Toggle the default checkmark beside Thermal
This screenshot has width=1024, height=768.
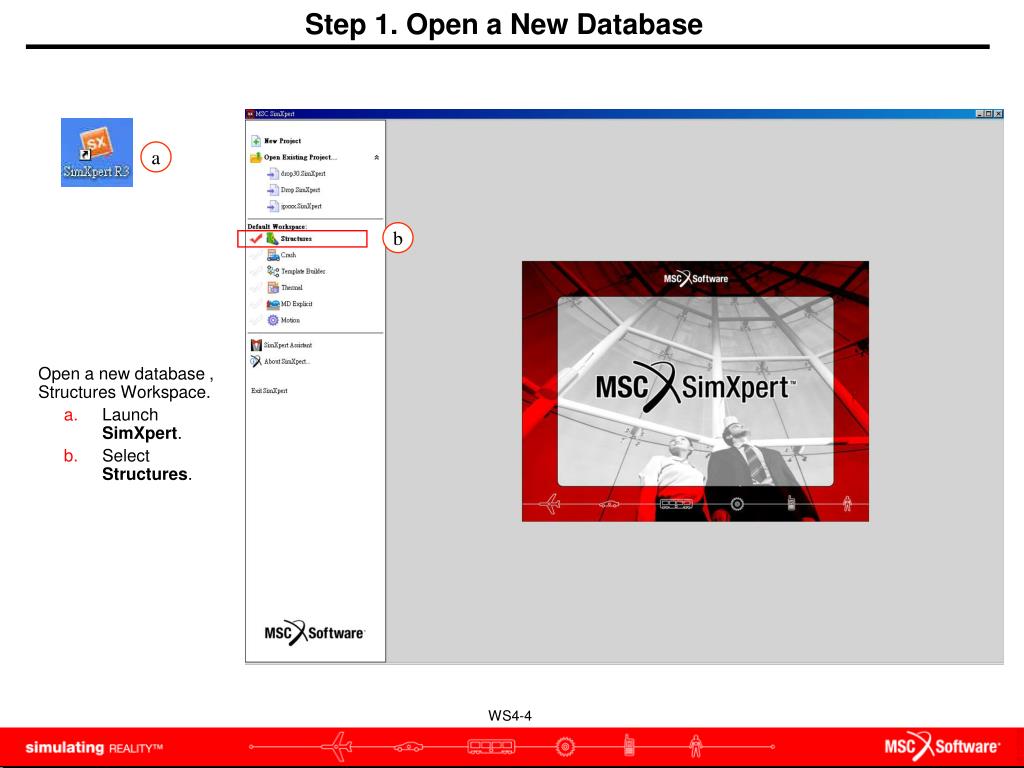(255, 287)
